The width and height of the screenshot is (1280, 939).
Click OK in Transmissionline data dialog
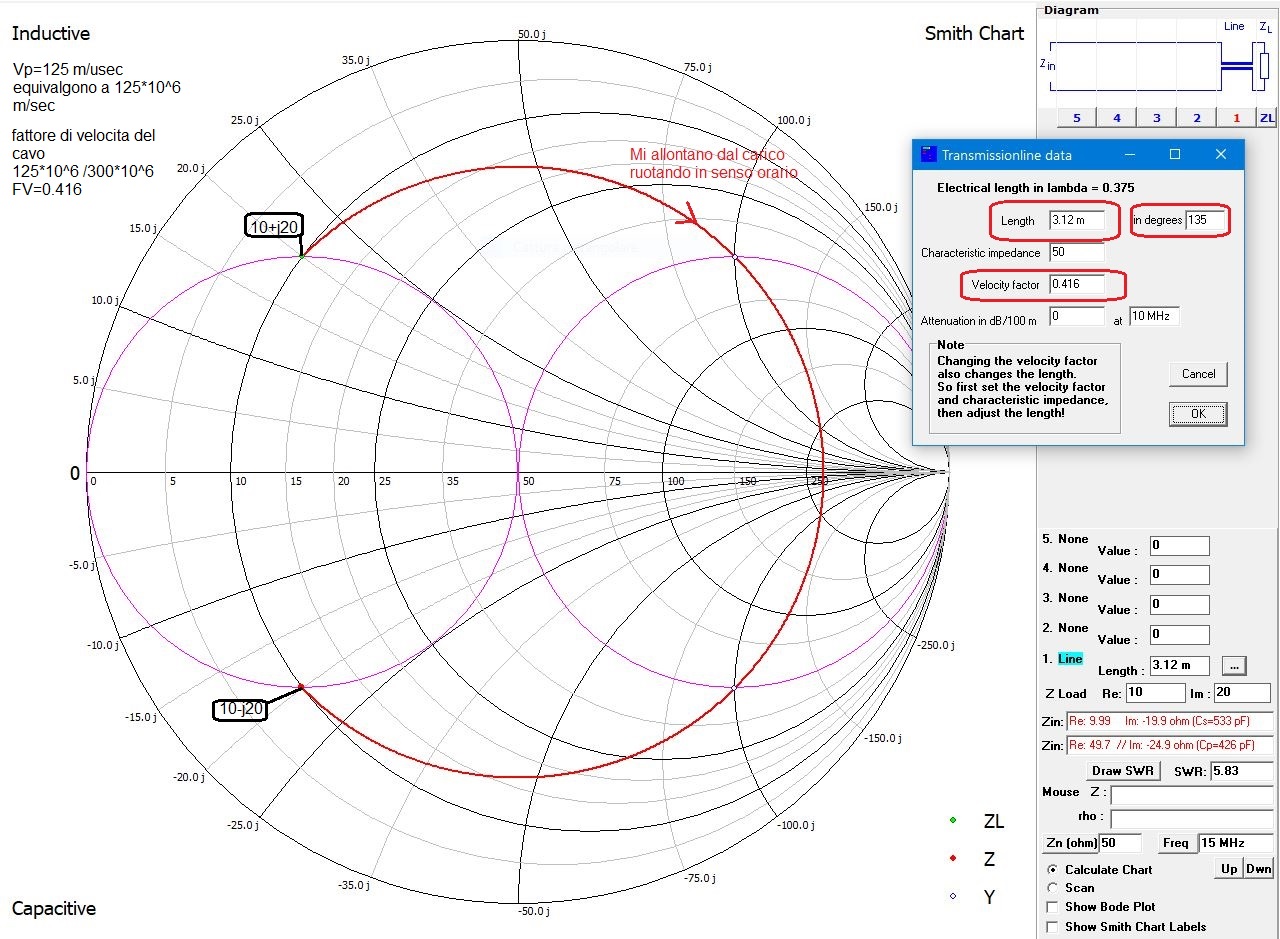1198,414
